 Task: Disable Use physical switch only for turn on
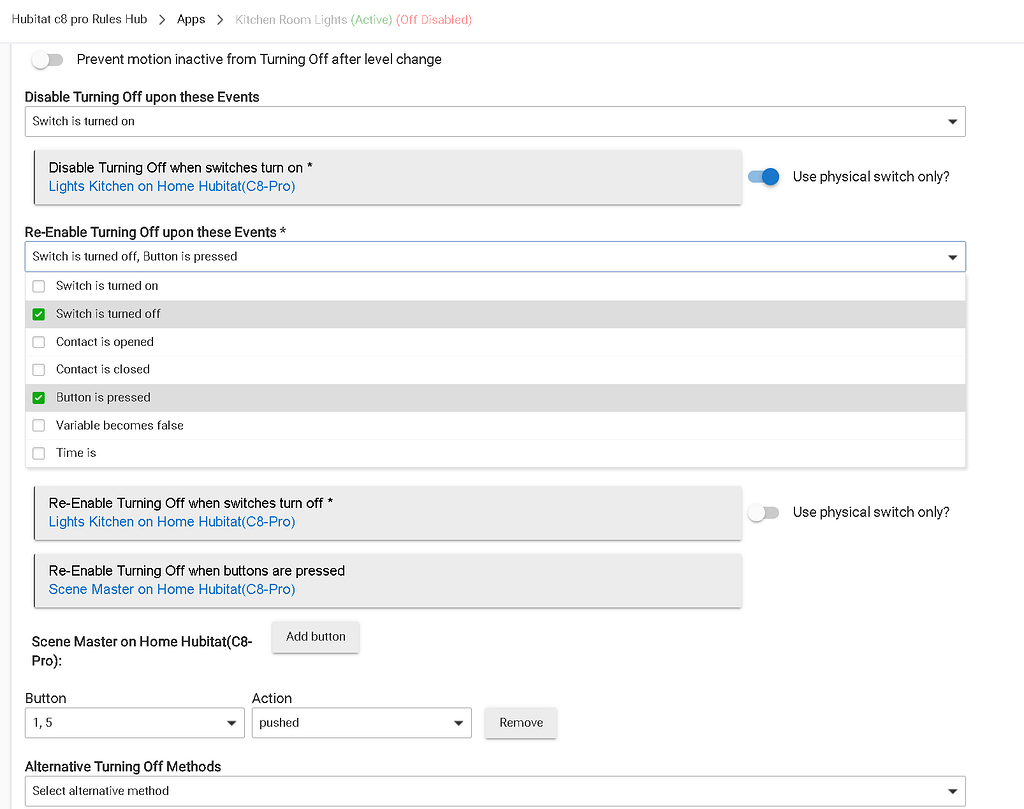point(764,177)
